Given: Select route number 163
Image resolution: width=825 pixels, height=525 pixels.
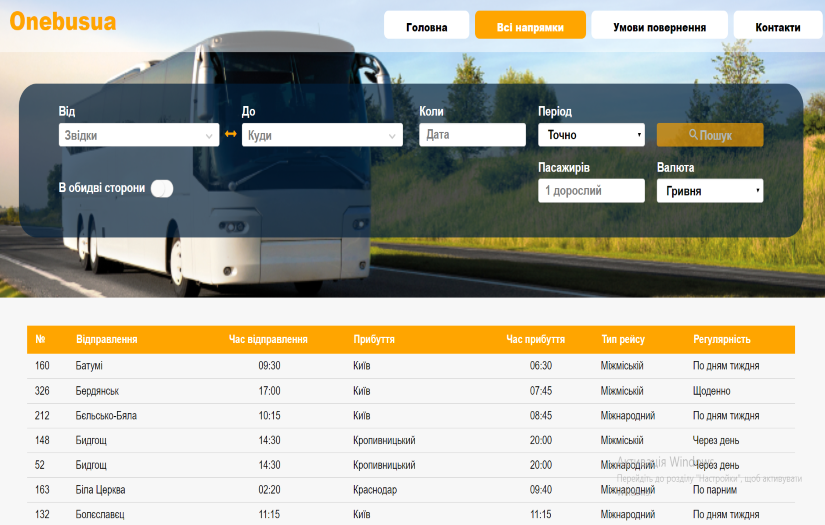Looking at the screenshot, I should 42,490.
